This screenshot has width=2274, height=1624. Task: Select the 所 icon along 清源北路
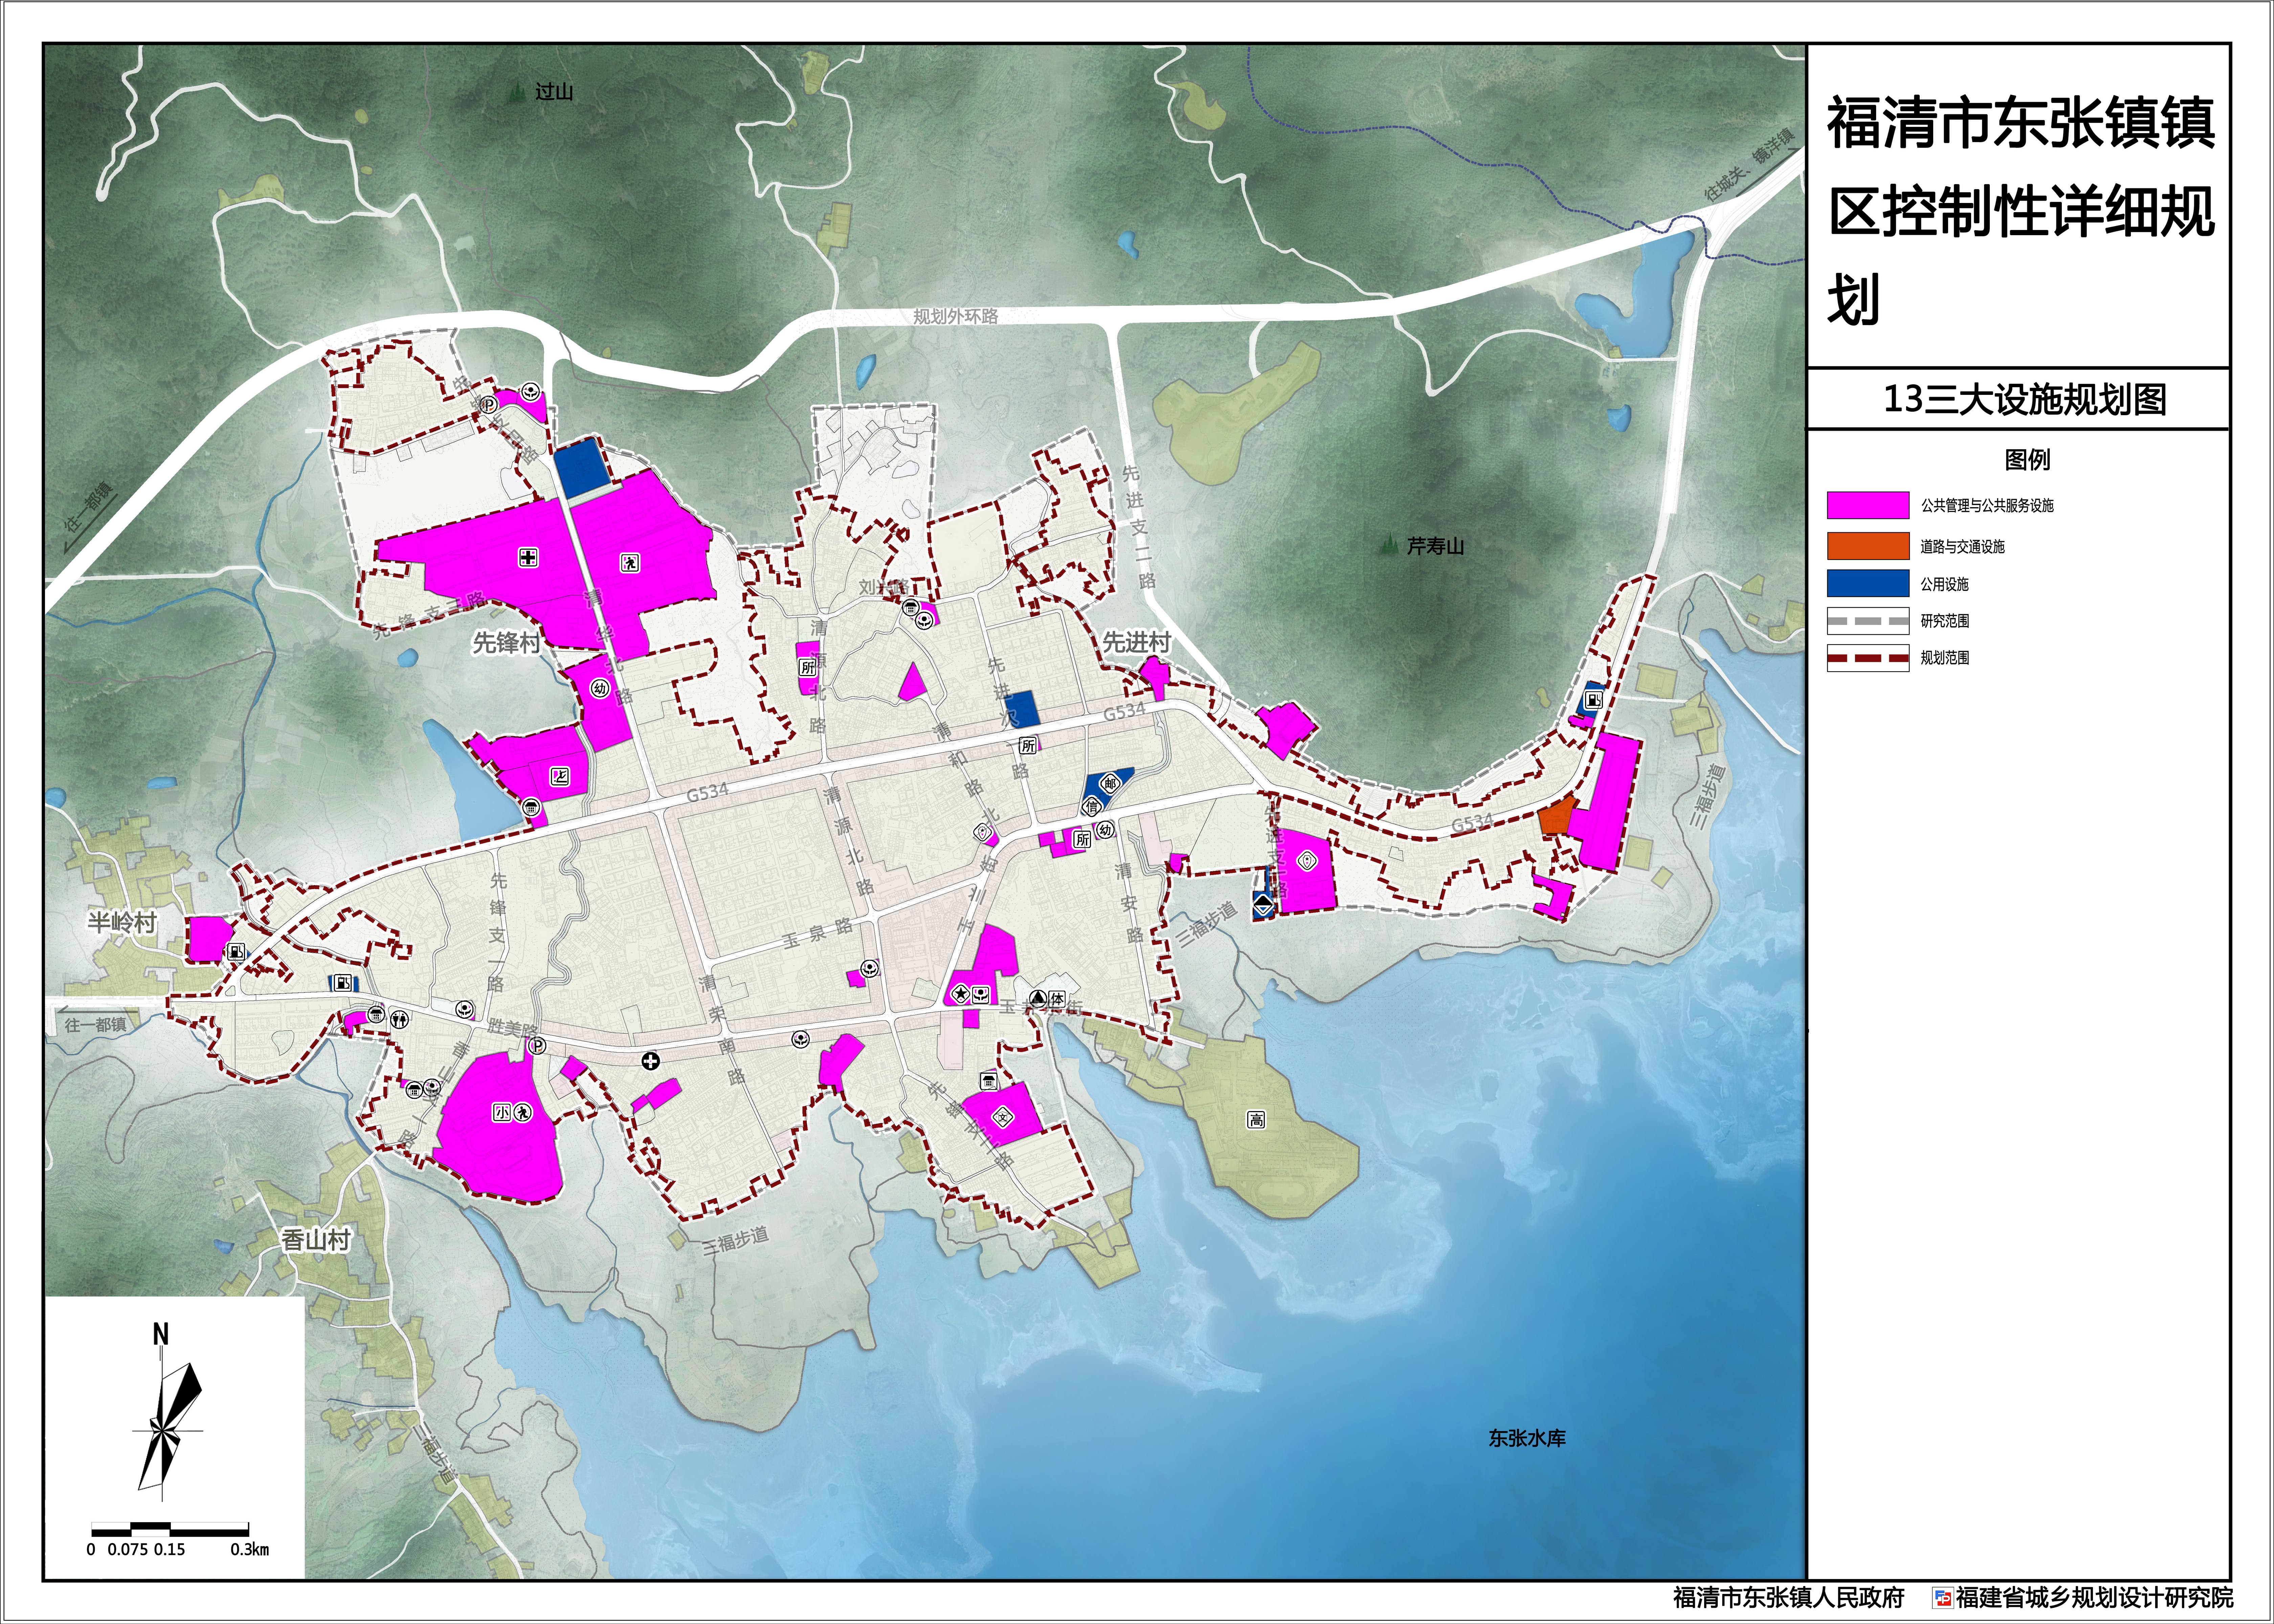pyautogui.click(x=807, y=667)
